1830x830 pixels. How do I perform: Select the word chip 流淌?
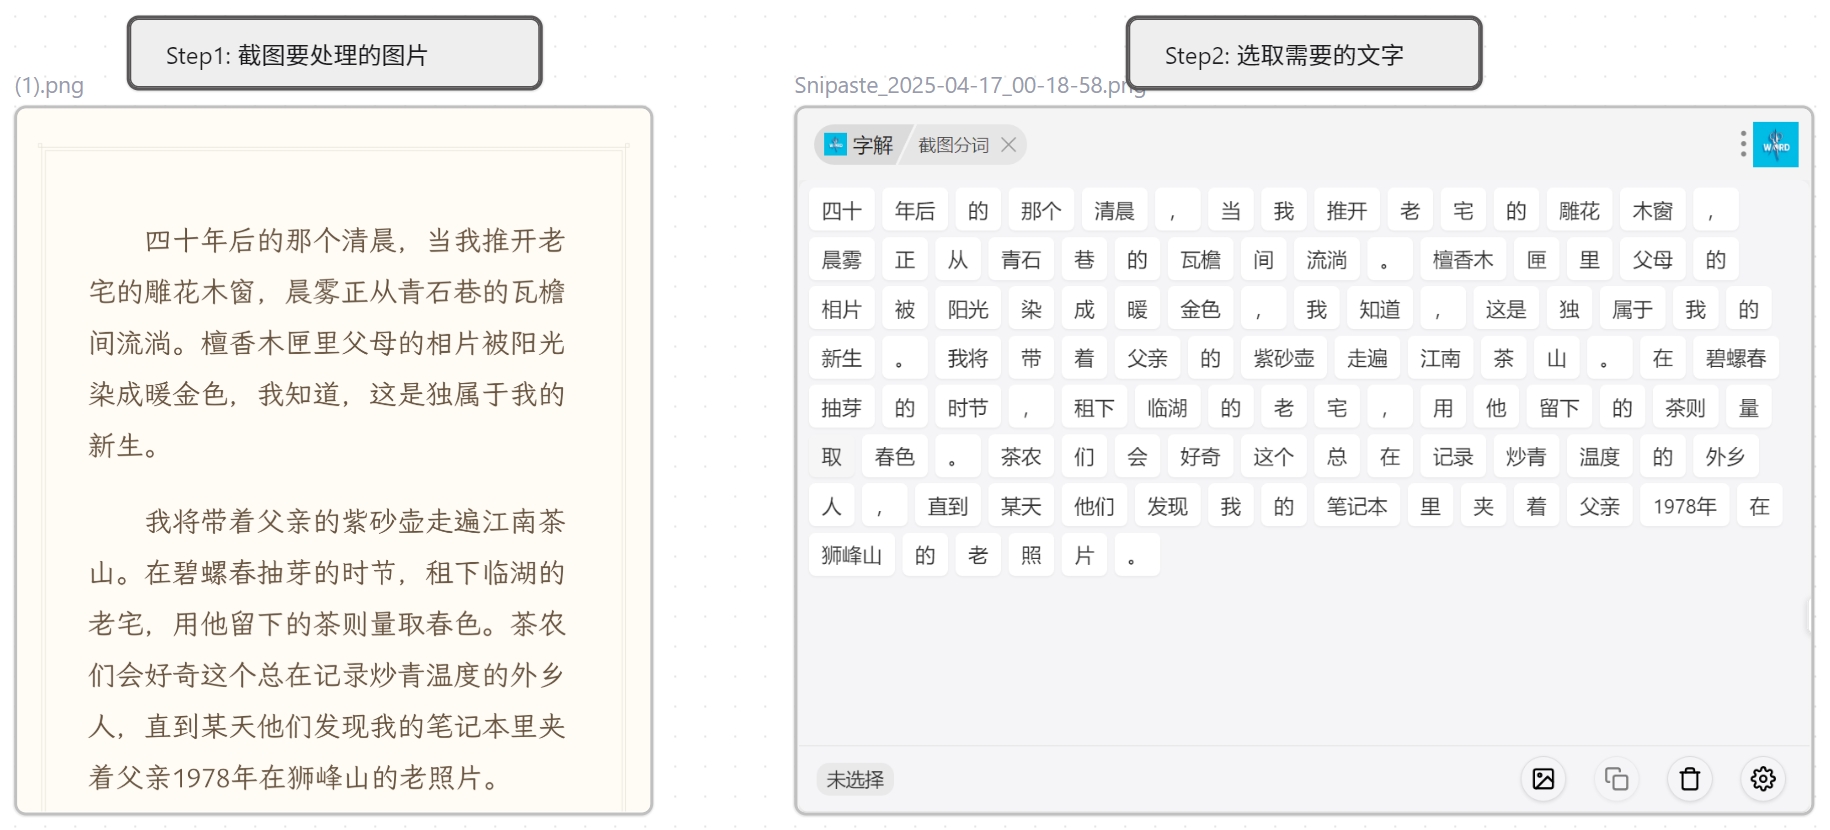click(x=1327, y=260)
